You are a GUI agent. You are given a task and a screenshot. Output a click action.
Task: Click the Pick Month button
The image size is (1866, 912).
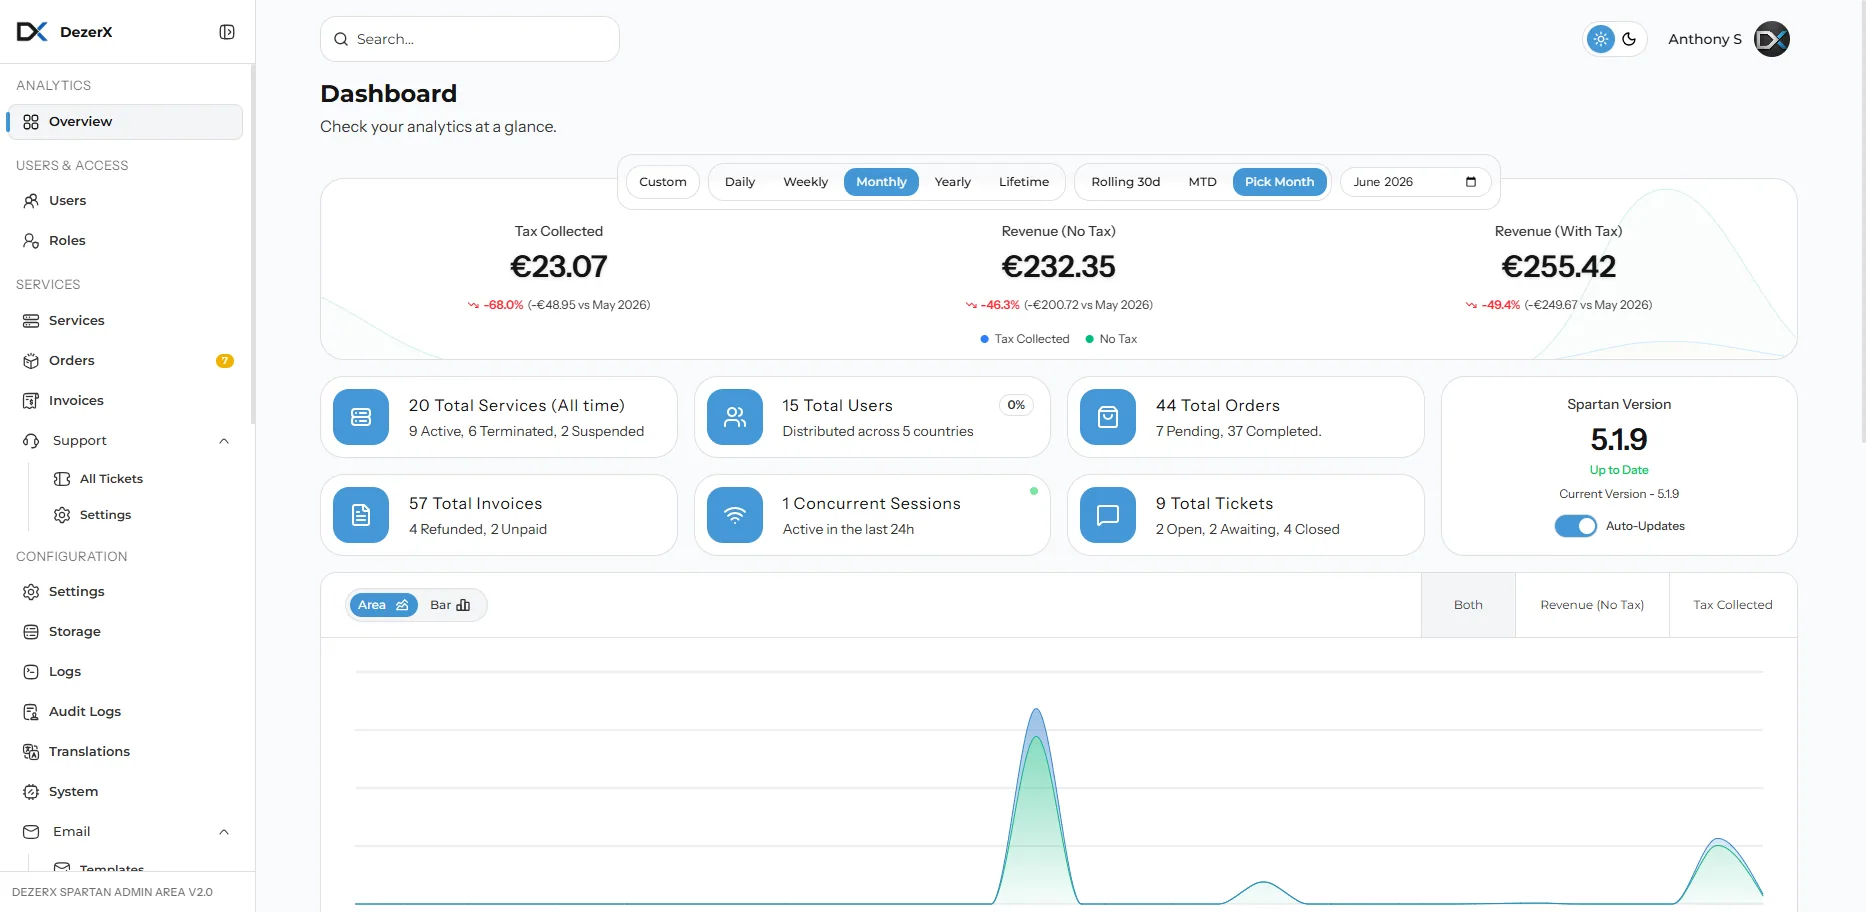(x=1280, y=182)
